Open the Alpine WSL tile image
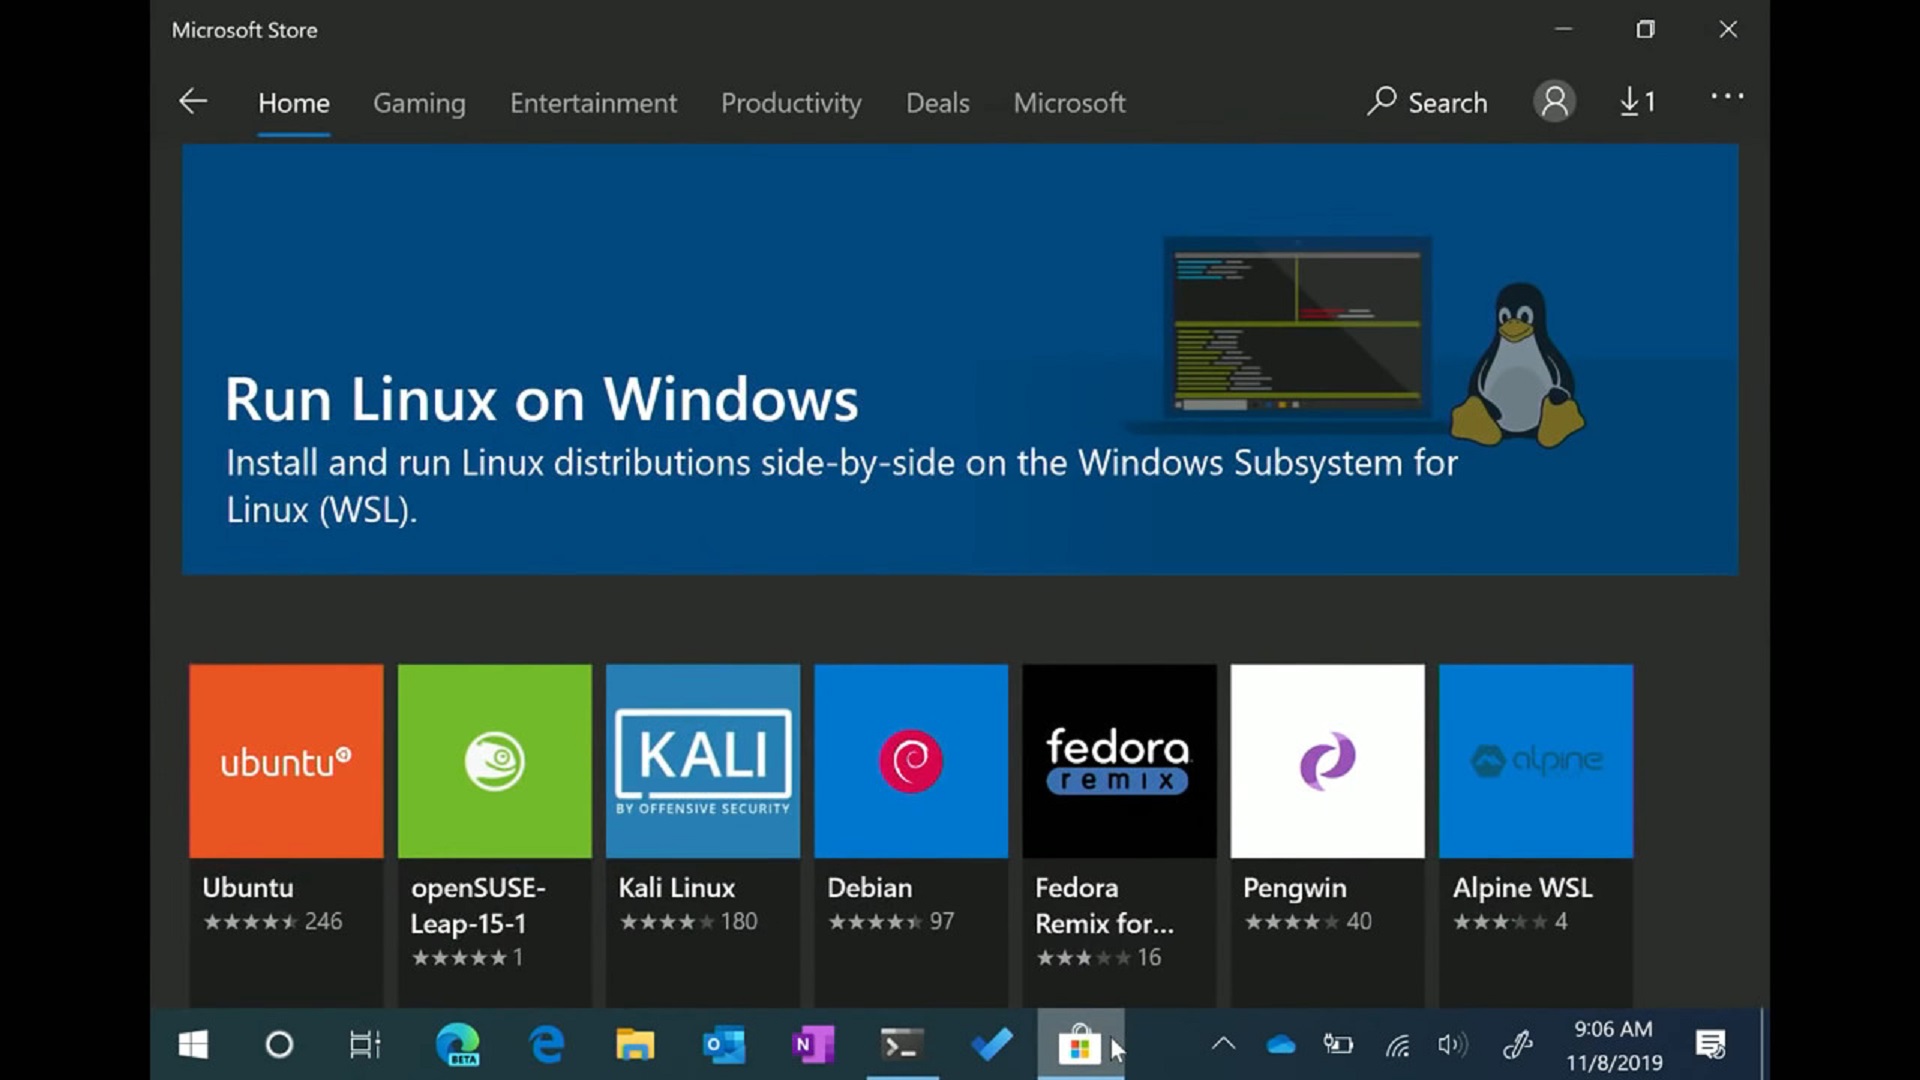The height and width of the screenshot is (1080, 1920). tap(1536, 761)
